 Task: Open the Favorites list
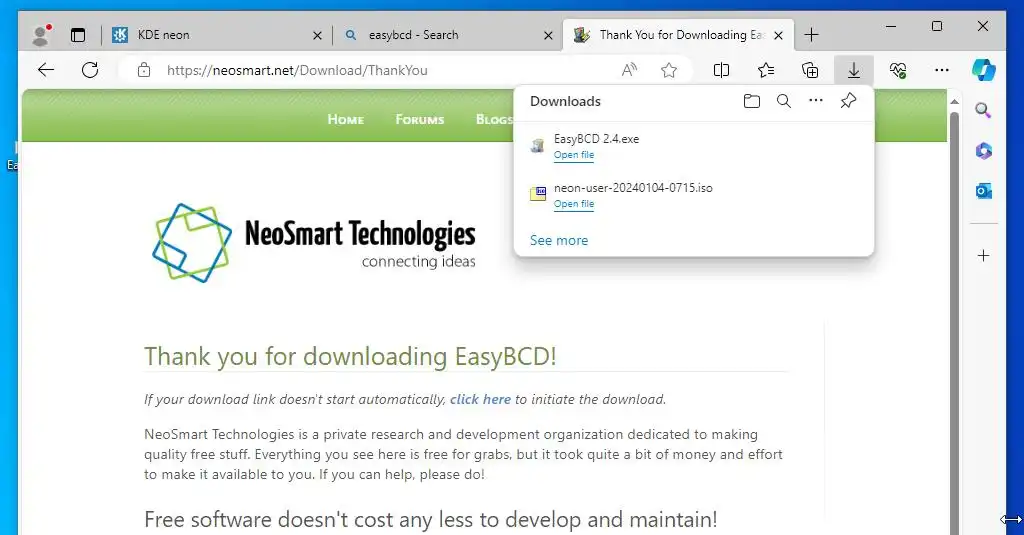[x=765, y=70]
